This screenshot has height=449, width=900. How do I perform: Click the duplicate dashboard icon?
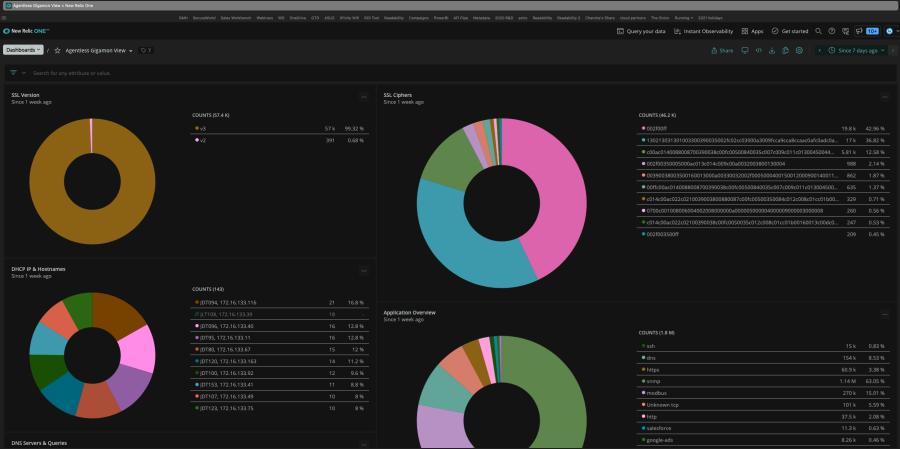click(785, 51)
